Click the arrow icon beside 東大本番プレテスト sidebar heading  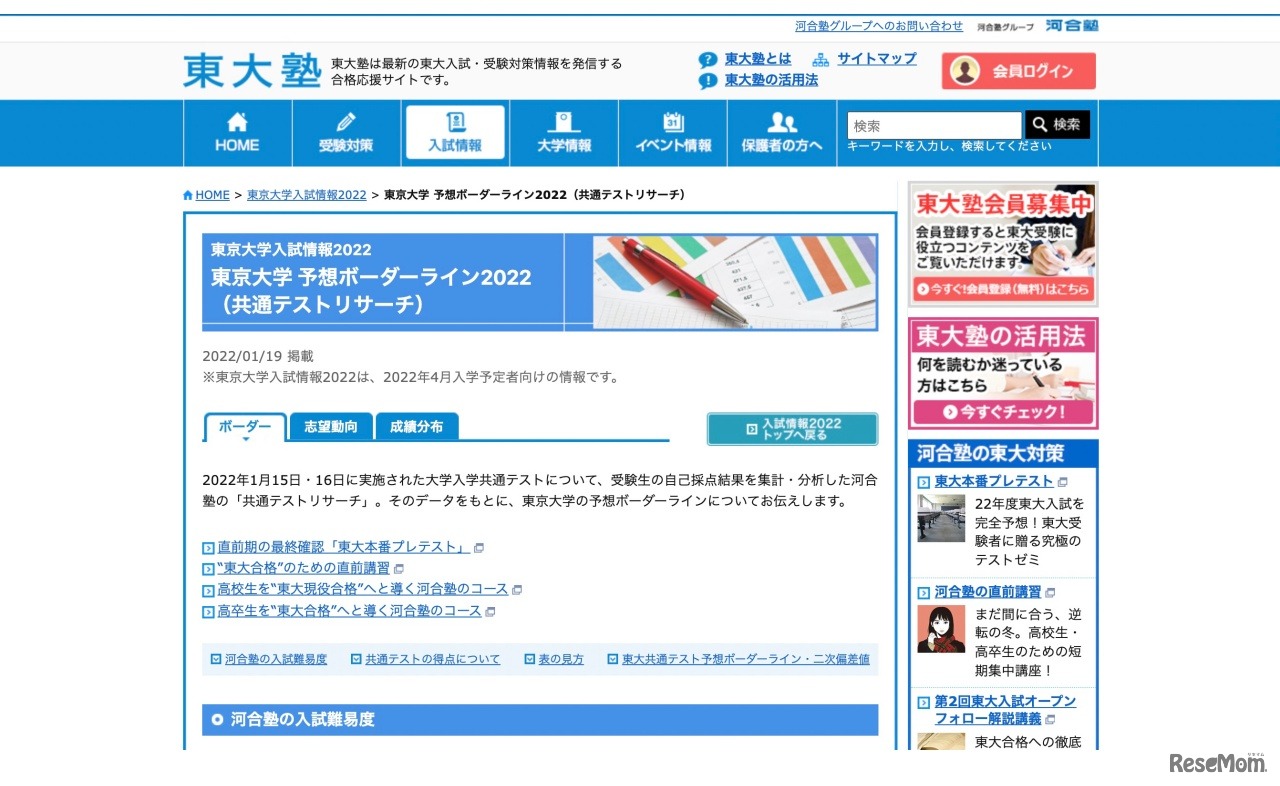pos(924,482)
